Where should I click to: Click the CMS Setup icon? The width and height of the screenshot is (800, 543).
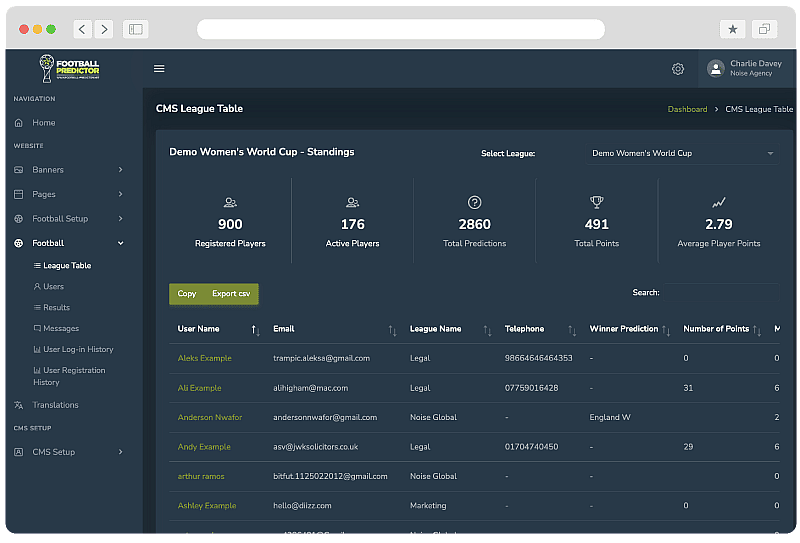[19, 452]
